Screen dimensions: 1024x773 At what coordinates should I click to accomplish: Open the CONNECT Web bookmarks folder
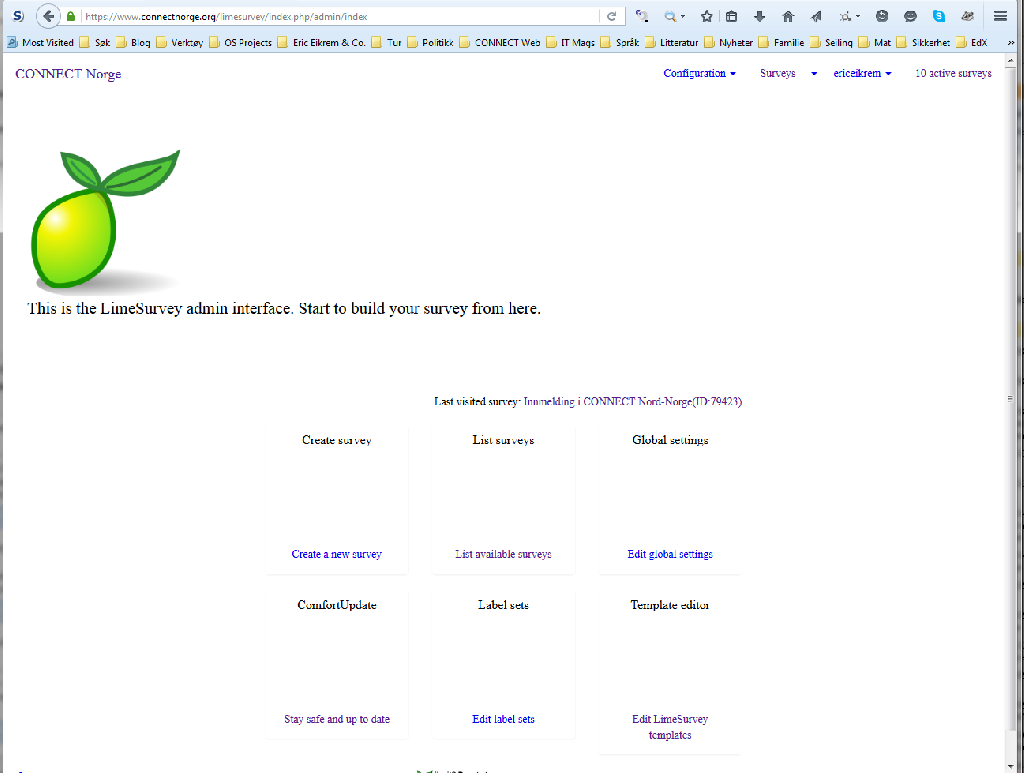click(x=500, y=42)
